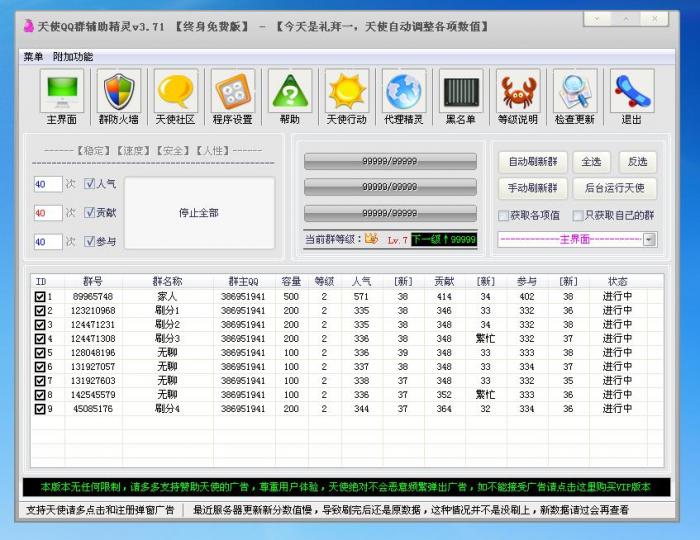Click the 群名称 column header
Image resolution: width=700 pixels, height=540 pixels.
(x=167, y=282)
